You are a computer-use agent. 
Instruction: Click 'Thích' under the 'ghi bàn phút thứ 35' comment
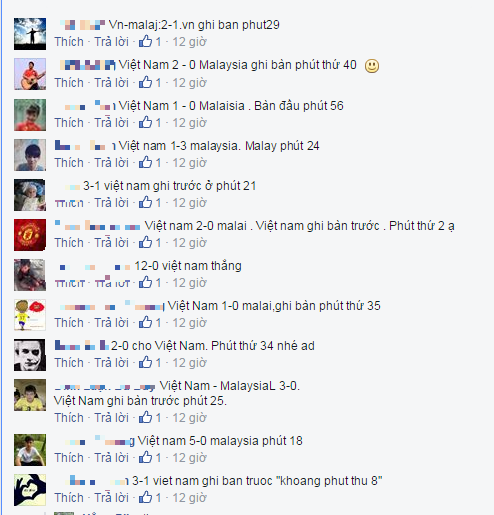tap(69, 323)
